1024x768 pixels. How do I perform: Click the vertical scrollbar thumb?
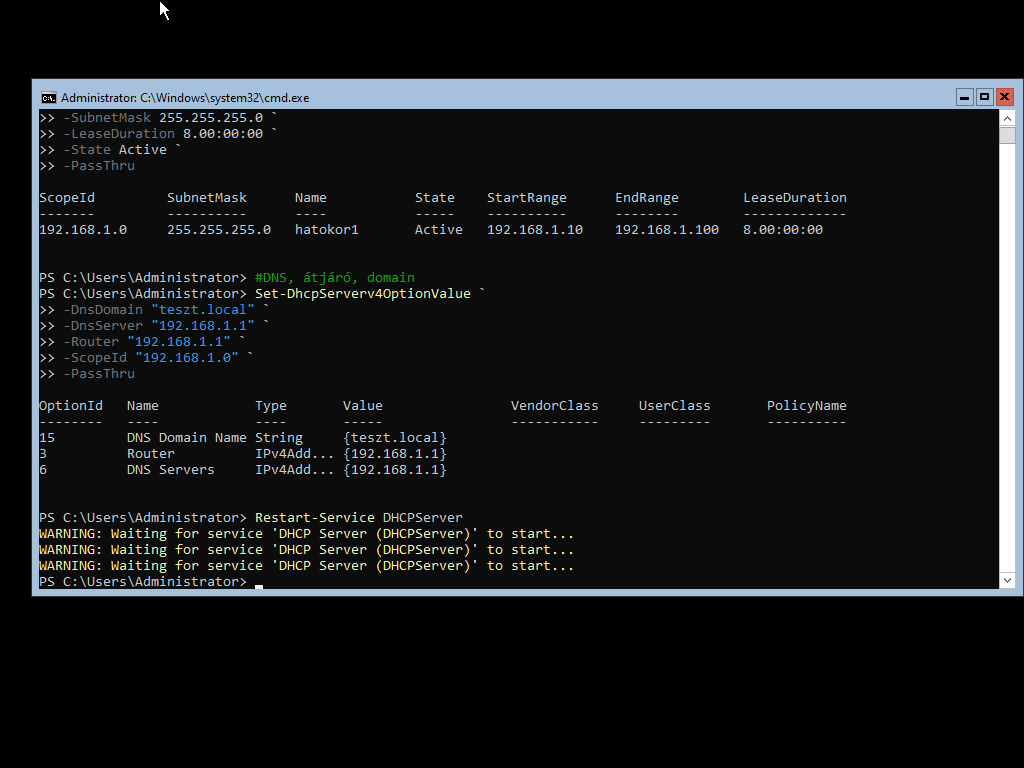point(1007,136)
